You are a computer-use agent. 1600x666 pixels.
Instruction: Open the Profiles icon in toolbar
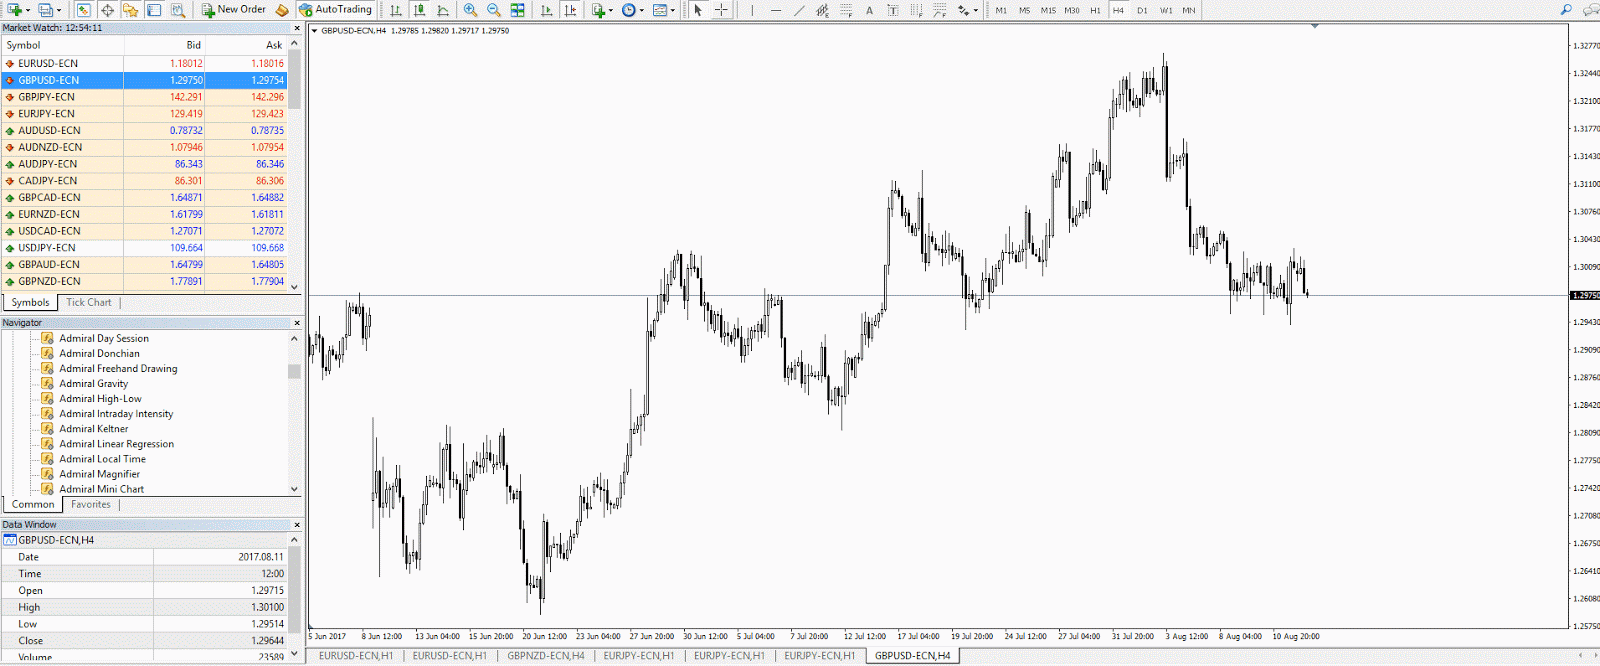(45, 10)
